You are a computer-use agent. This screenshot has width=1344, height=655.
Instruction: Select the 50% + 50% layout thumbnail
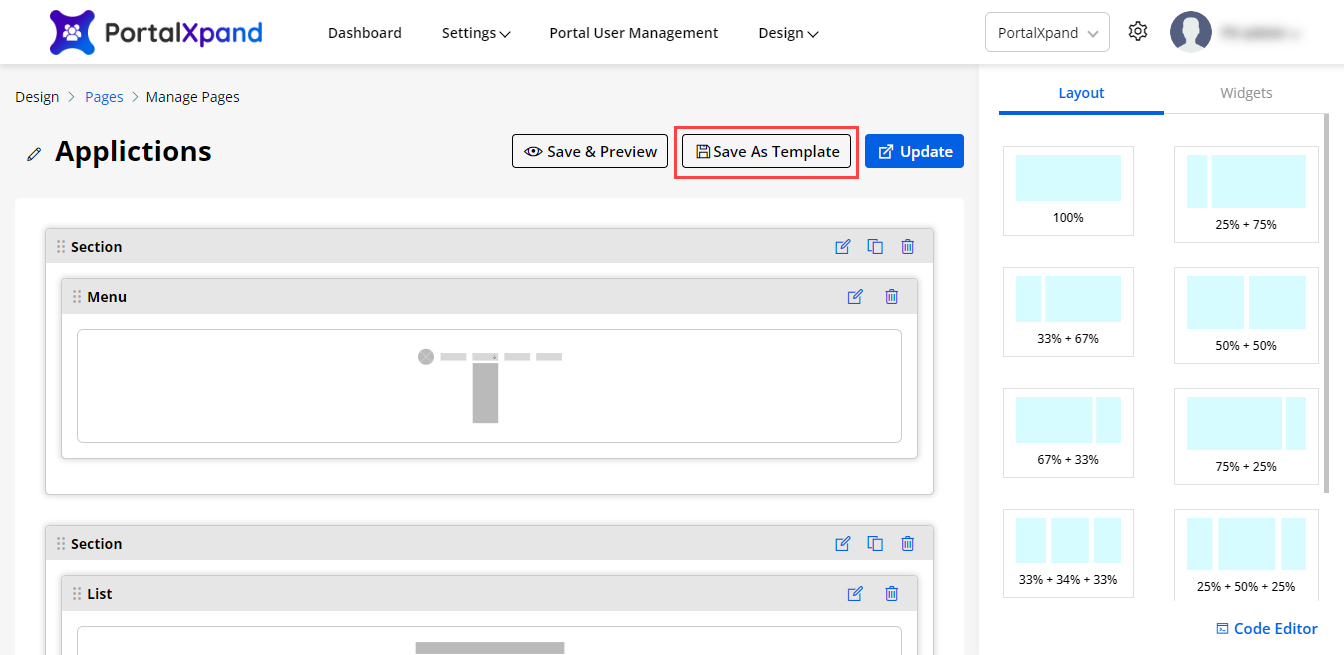click(x=1246, y=313)
